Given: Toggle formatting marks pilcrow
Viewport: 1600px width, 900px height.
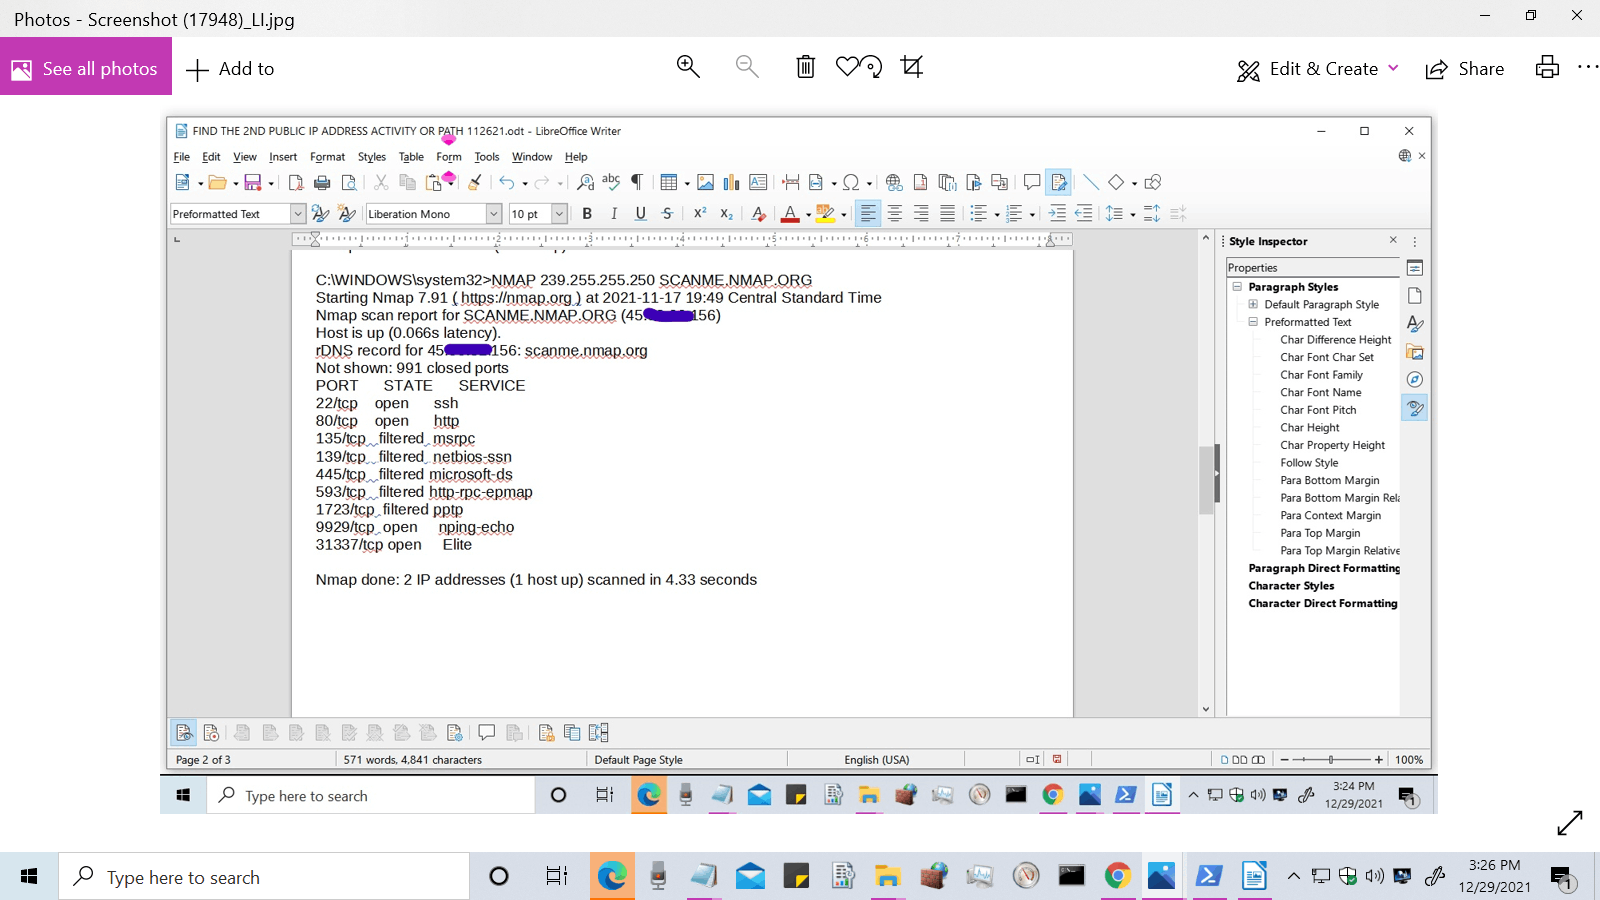Looking at the screenshot, I should click(636, 182).
